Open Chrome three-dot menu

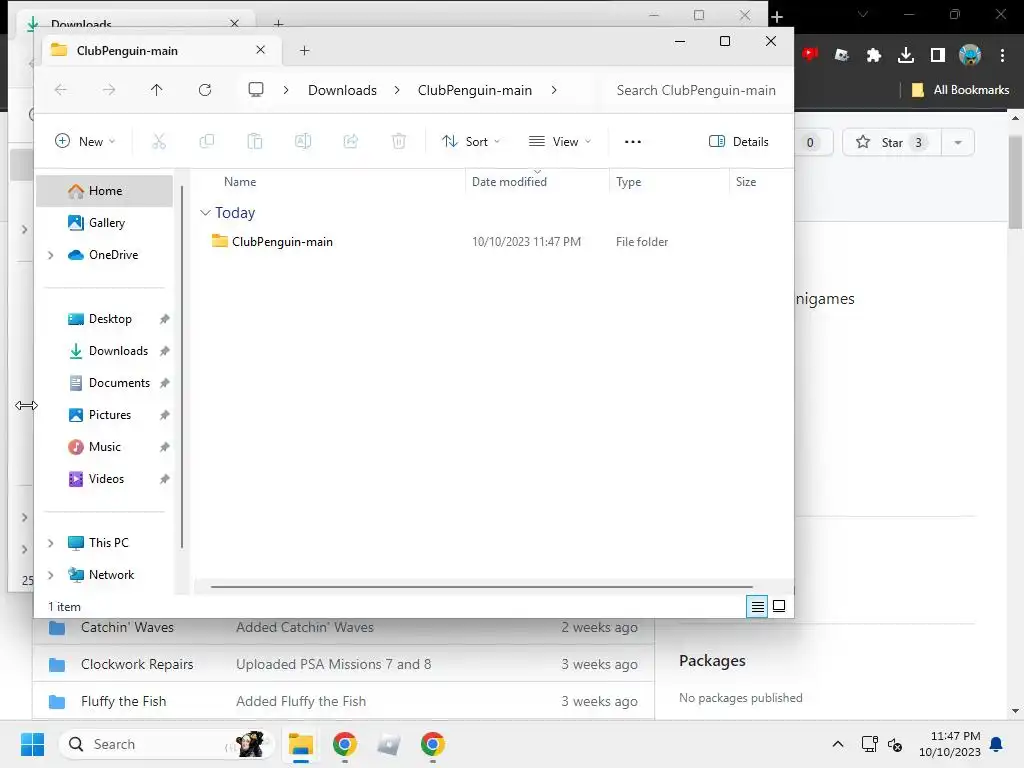click(x=1002, y=56)
